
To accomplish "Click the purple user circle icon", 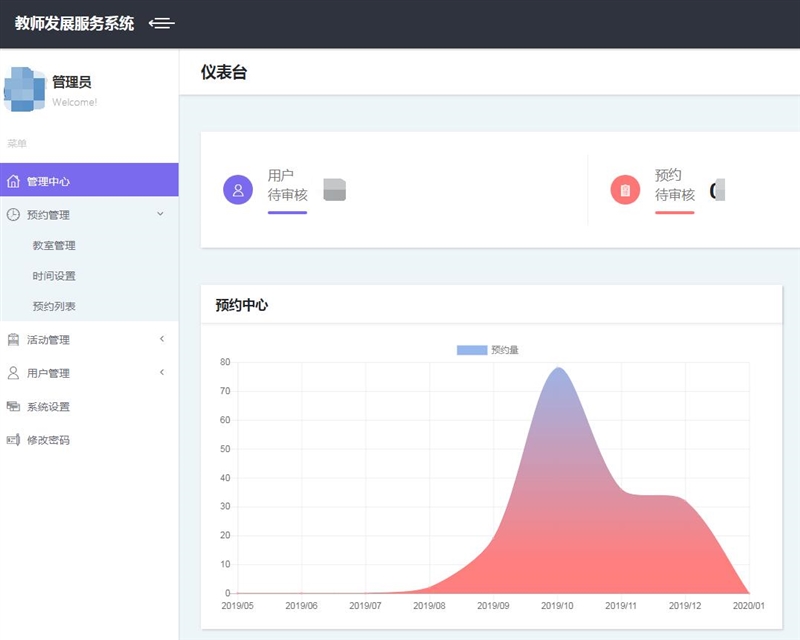I will point(238,188).
